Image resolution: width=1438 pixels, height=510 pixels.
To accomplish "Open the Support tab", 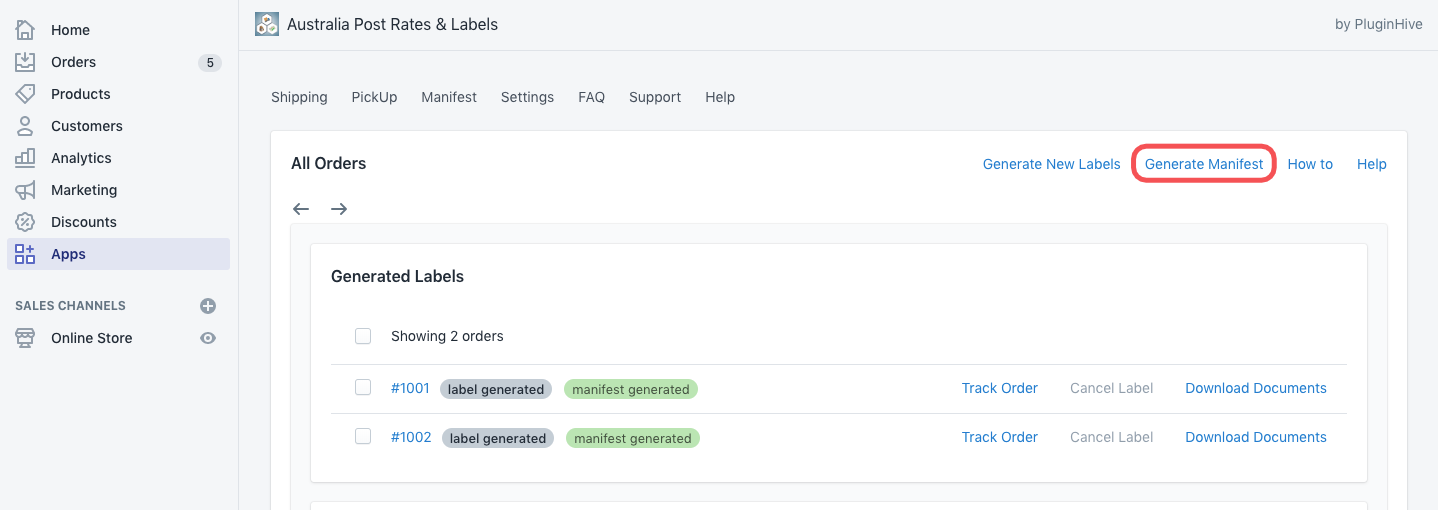I will point(655,97).
